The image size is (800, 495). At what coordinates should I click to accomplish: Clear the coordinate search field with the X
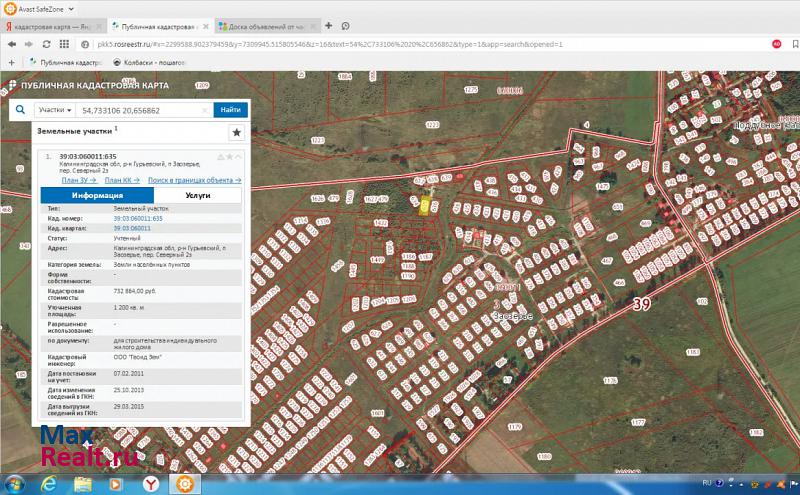(x=207, y=110)
